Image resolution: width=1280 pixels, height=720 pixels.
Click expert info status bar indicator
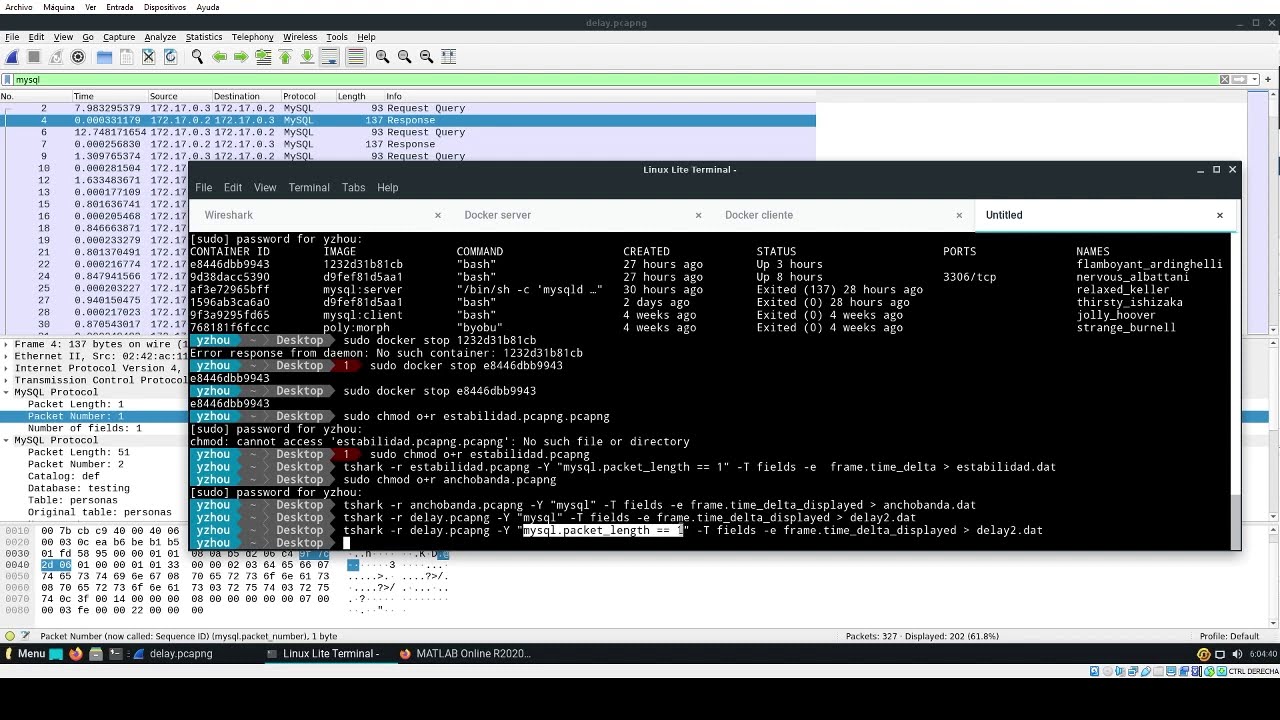(x=10, y=636)
